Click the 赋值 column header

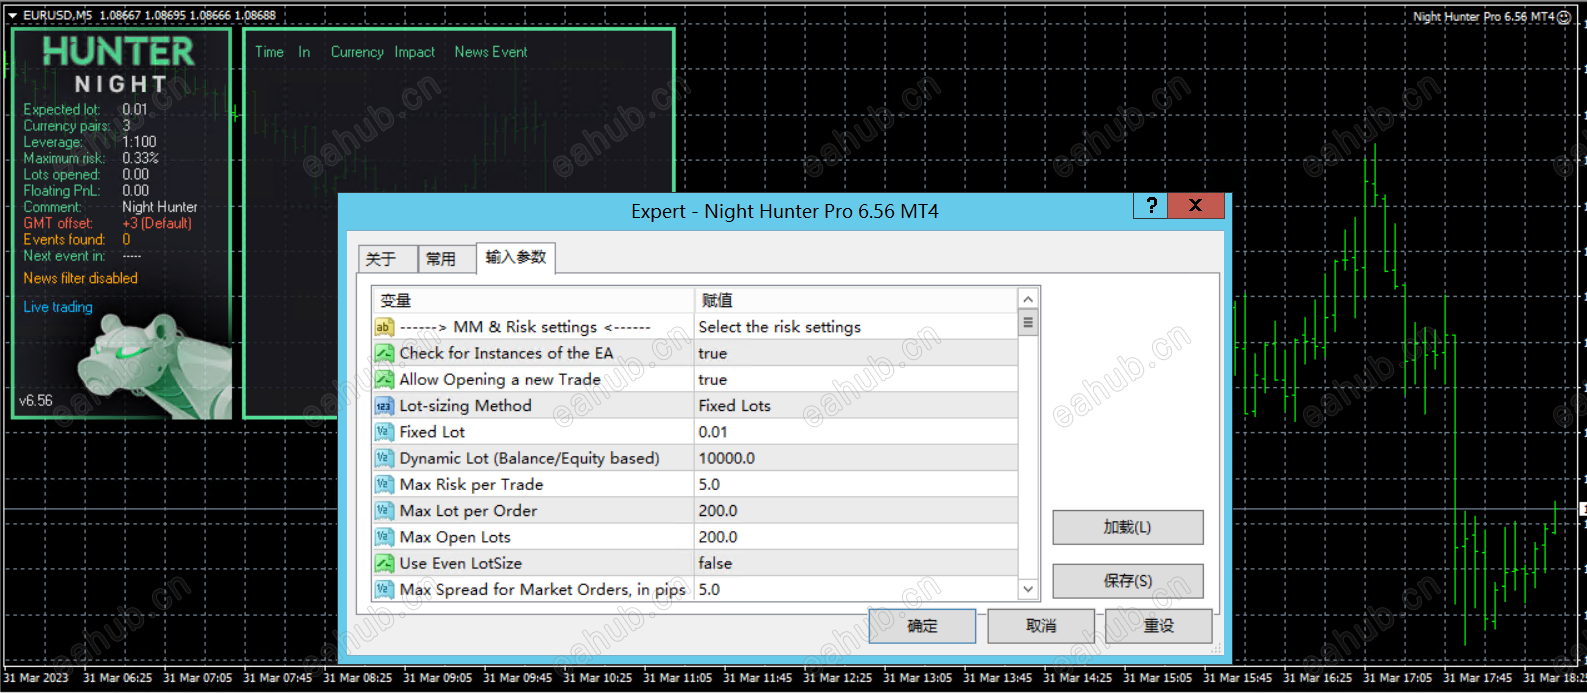[x=856, y=300]
